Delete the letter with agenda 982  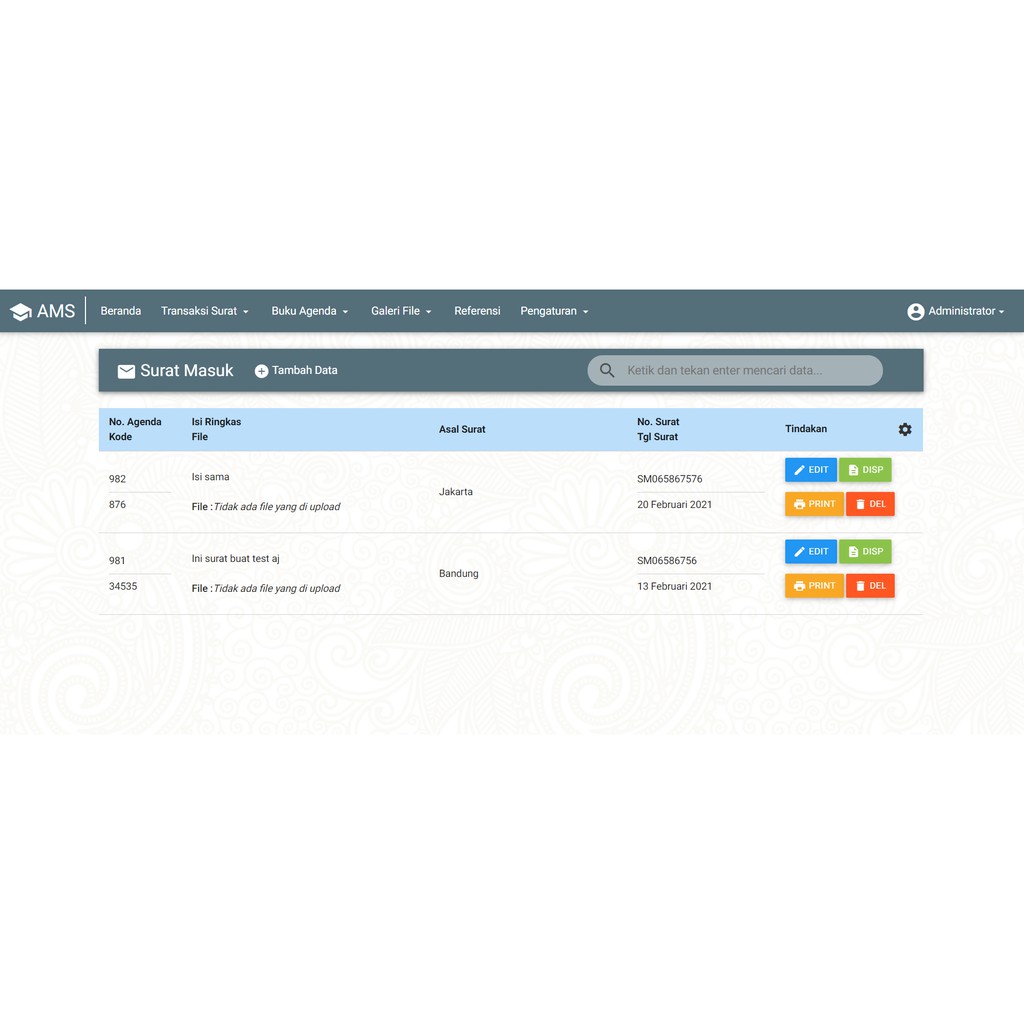point(870,504)
